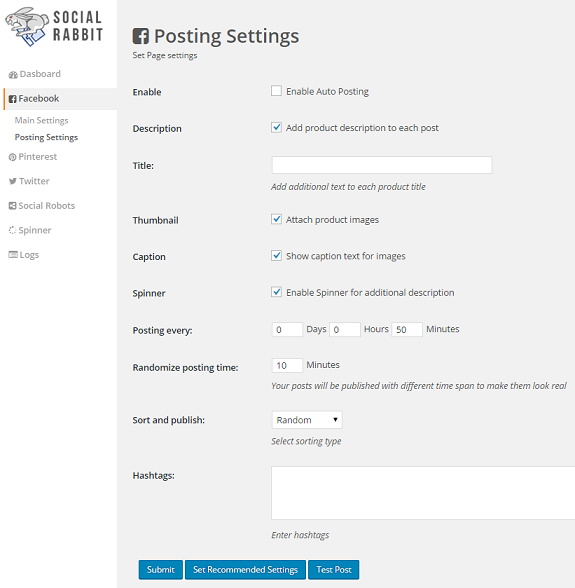This screenshot has width=575, height=588.
Task: Focus the Title text field
Action: click(382, 165)
